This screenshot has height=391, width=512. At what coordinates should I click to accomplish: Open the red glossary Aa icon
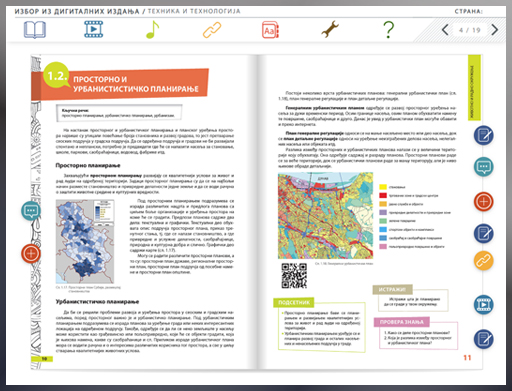[270, 30]
